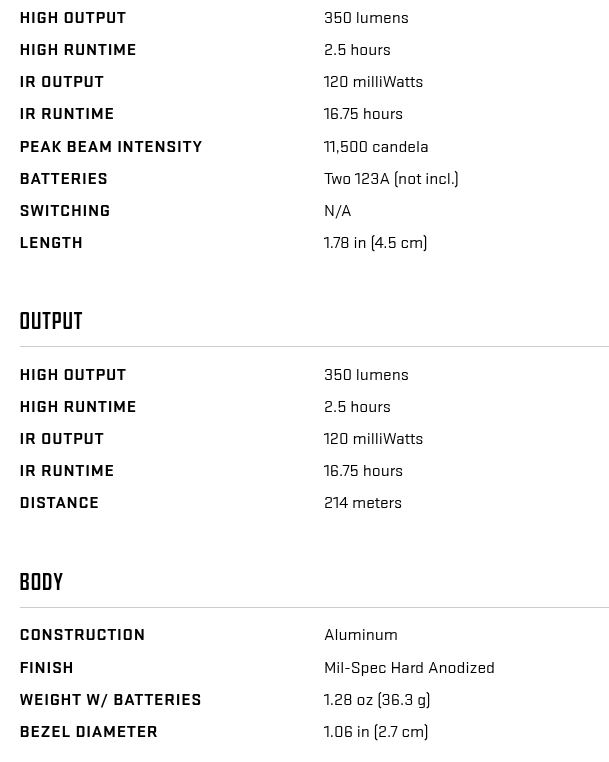Image resolution: width=609 pixels, height=762 pixels.
Task: Select the SWITCHING label
Action: pos(65,211)
